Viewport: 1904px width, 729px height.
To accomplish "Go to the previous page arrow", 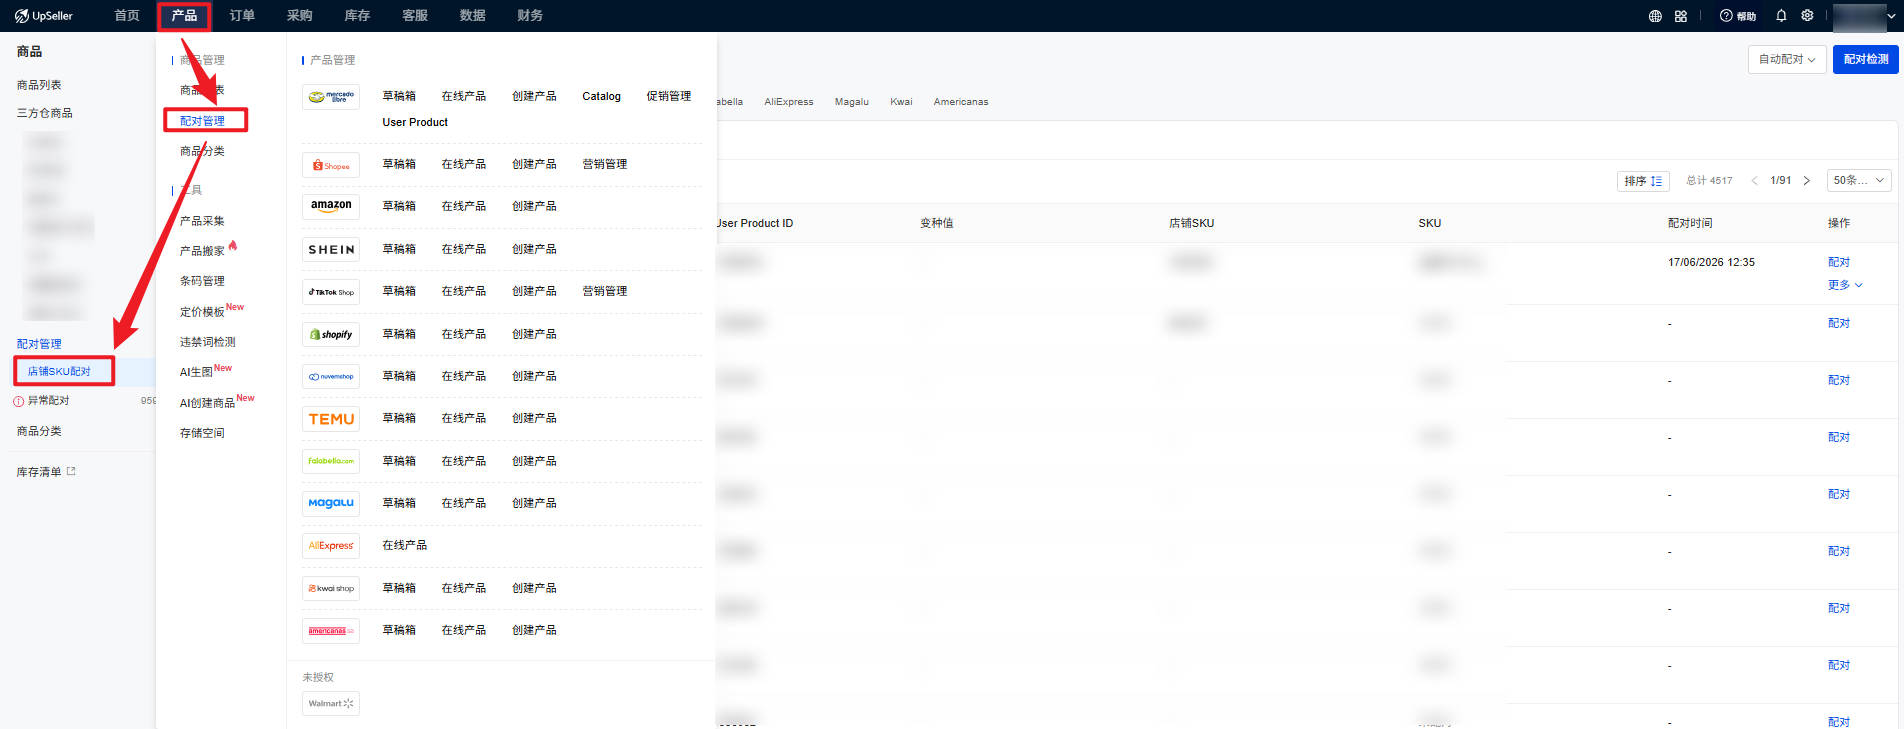I will pyautogui.click(x=1754, y=181).
